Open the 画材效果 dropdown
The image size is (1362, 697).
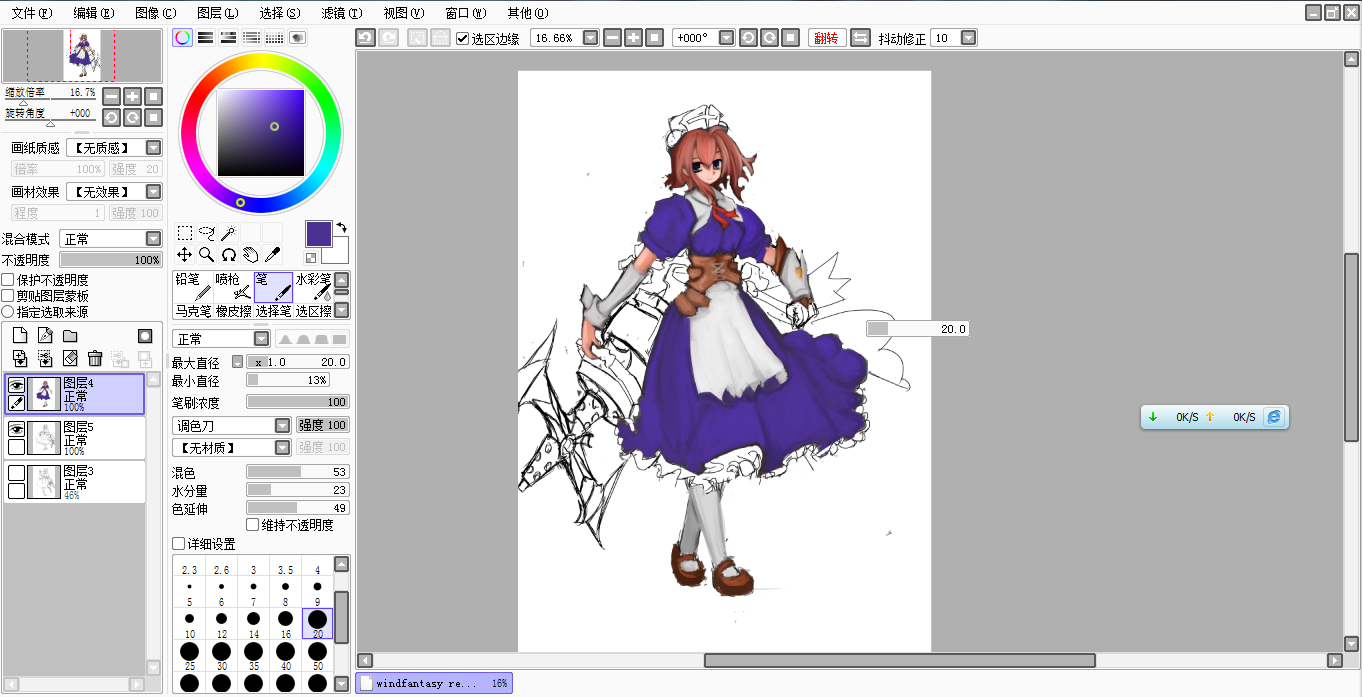[113, 192]
